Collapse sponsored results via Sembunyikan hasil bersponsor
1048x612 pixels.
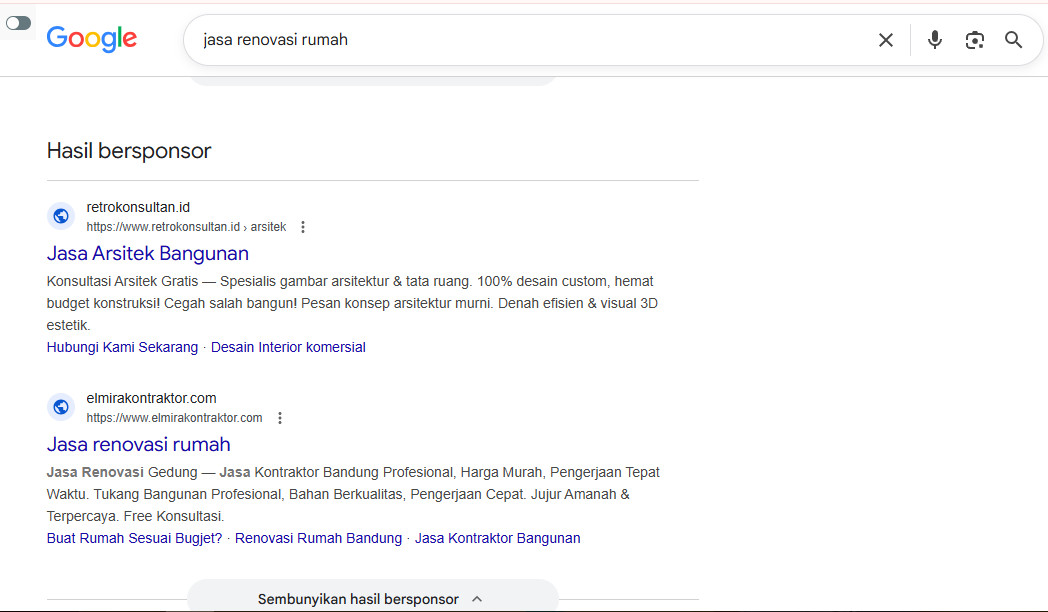click(372, 599)
